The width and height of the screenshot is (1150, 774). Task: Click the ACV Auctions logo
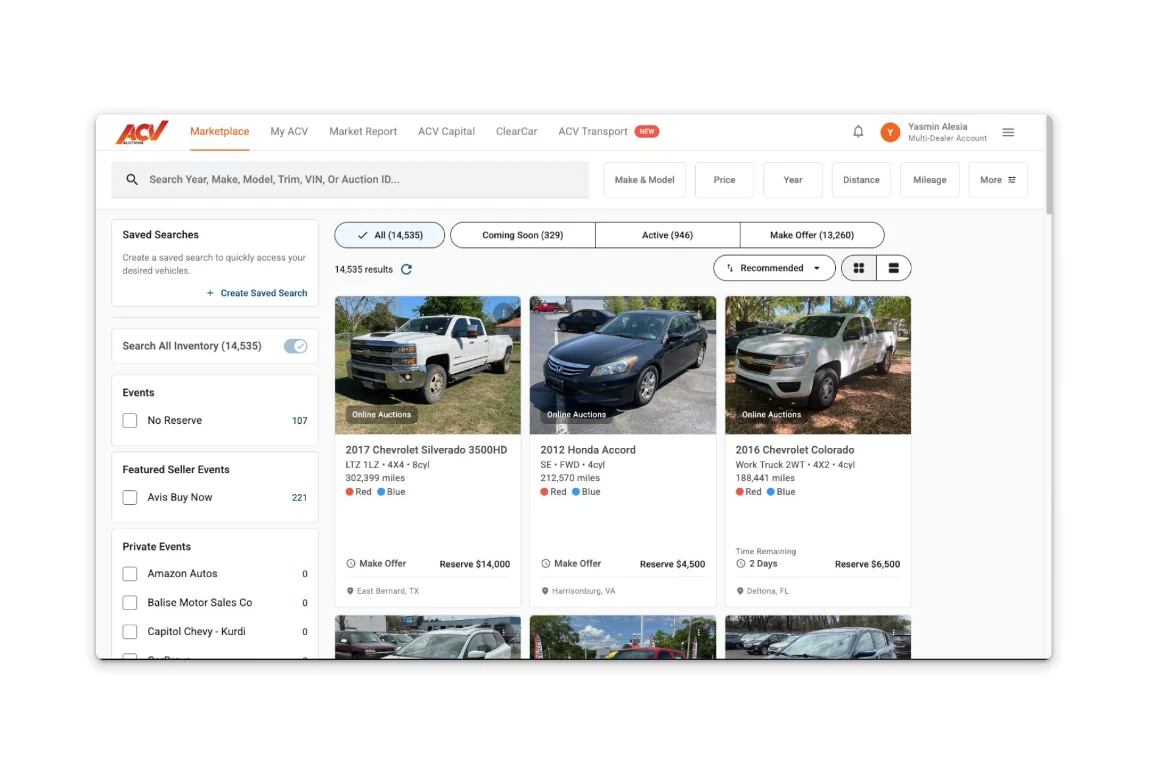[x=142, y=132]
